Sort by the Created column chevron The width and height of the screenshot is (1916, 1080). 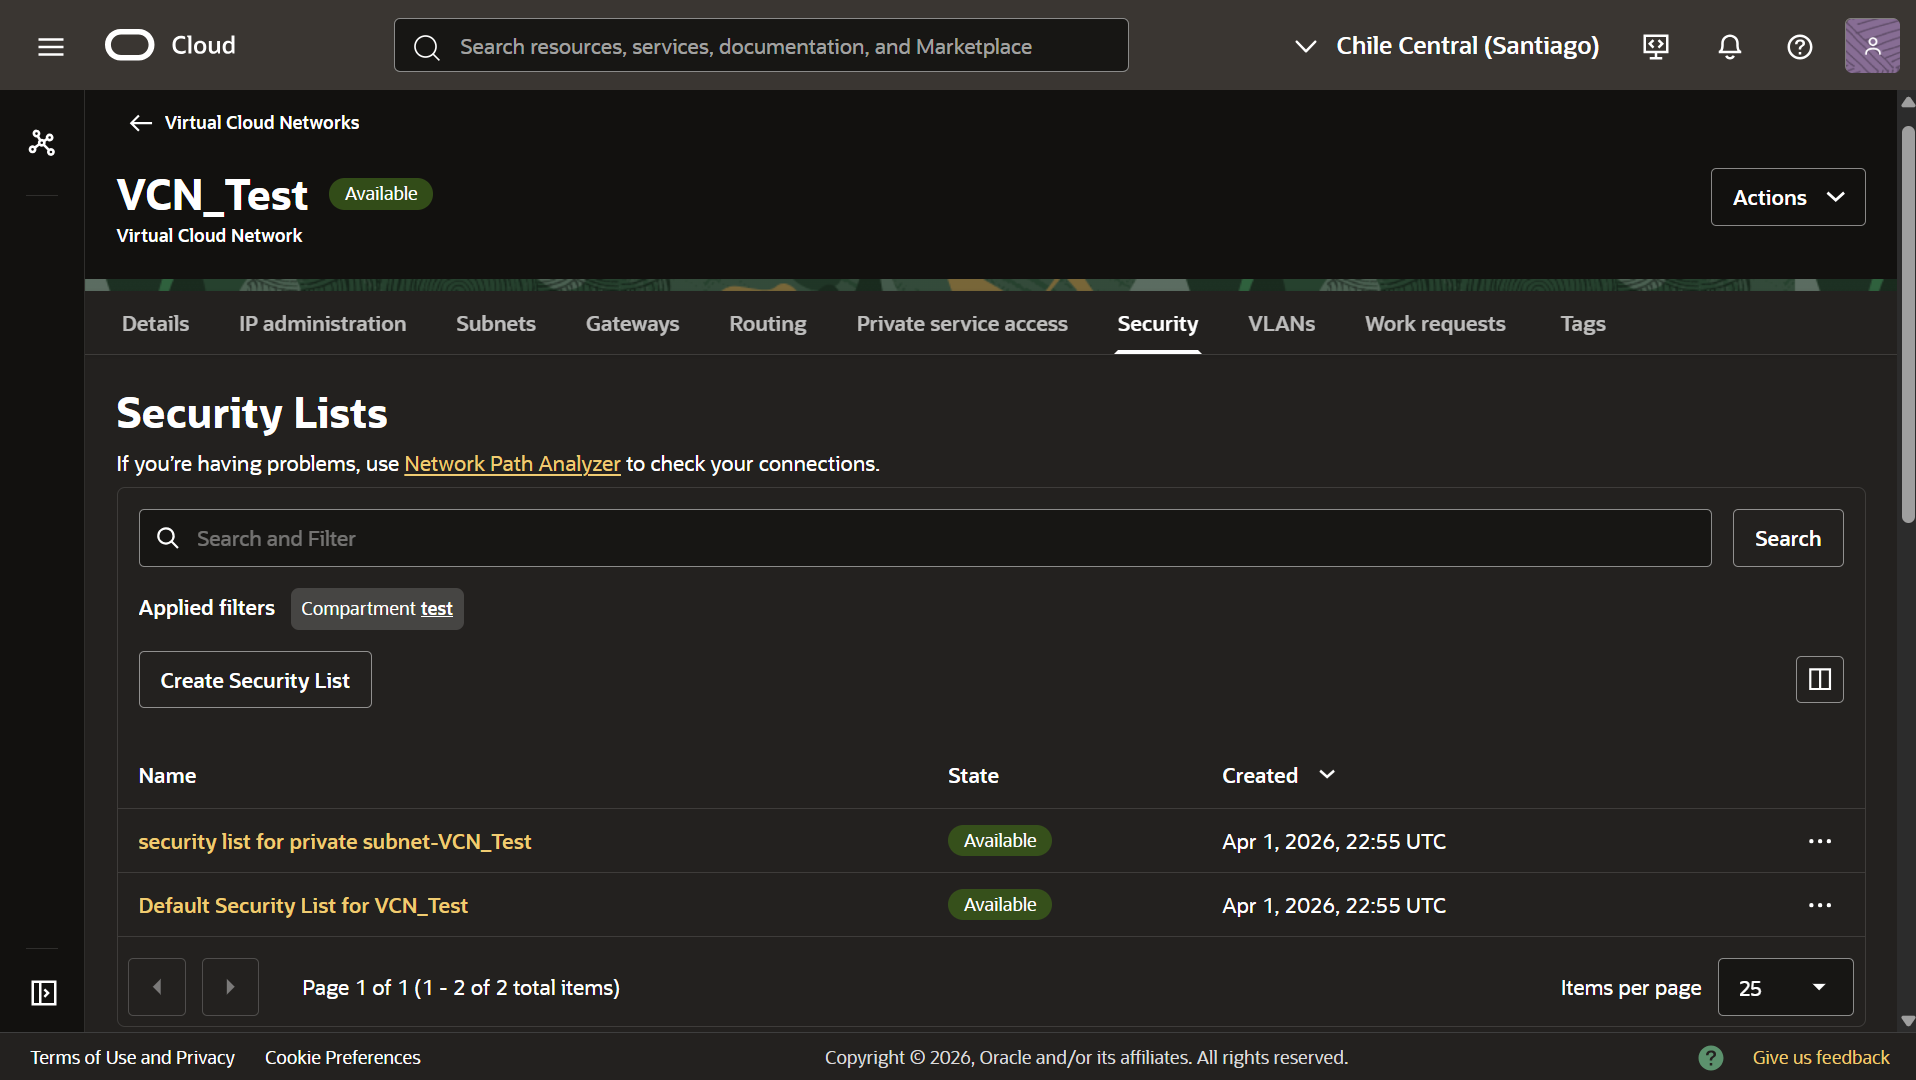1327,775
